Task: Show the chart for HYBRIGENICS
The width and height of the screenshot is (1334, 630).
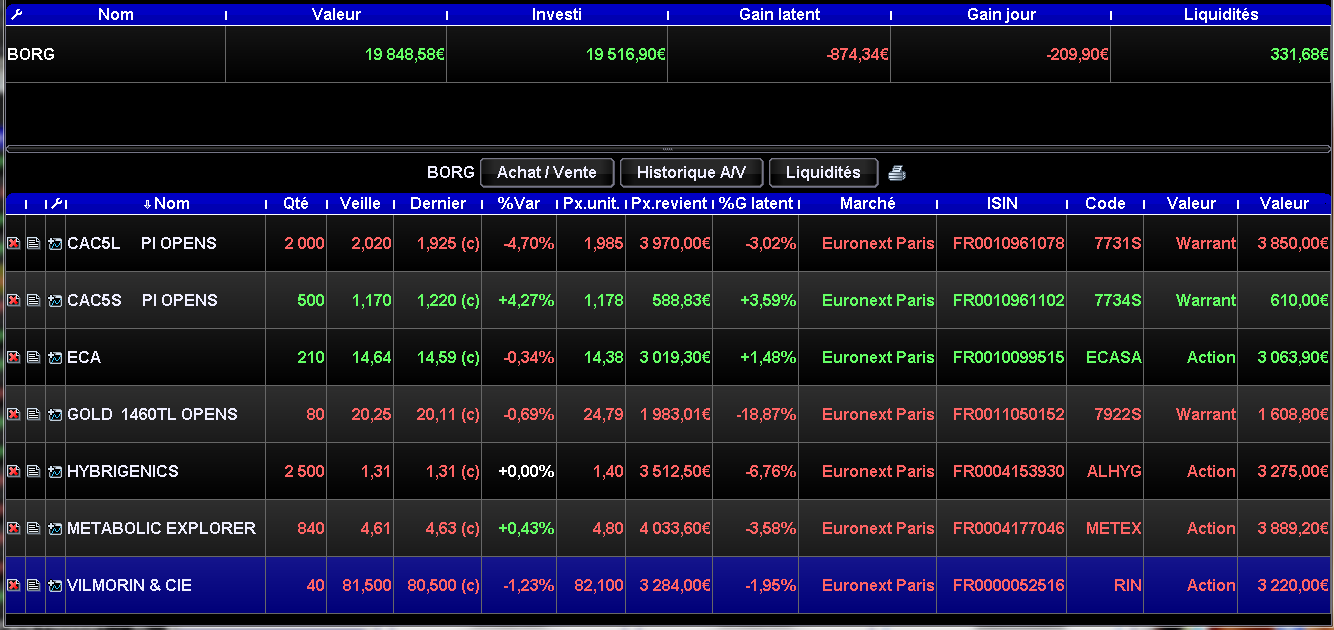Action: coord(55,471)
